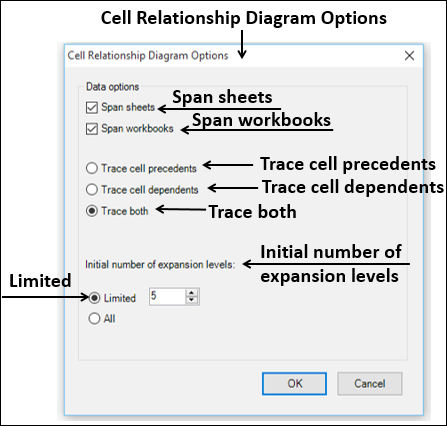Click the expansion levels number field showing 5

[x=167, y=296]
